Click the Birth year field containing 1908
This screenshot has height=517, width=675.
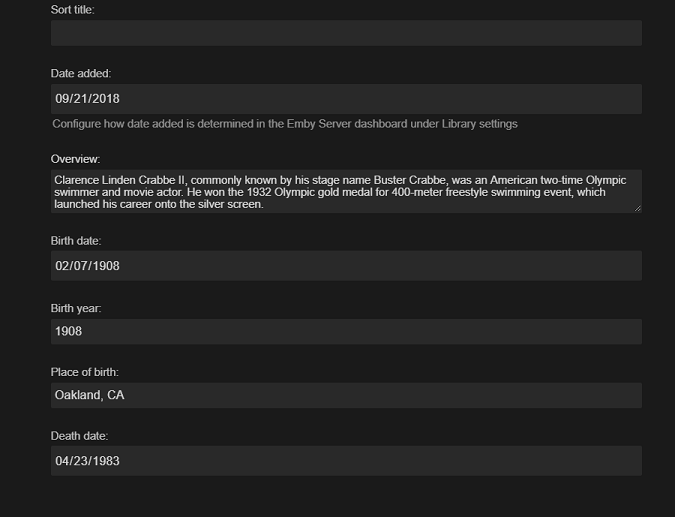click(346, 331)
